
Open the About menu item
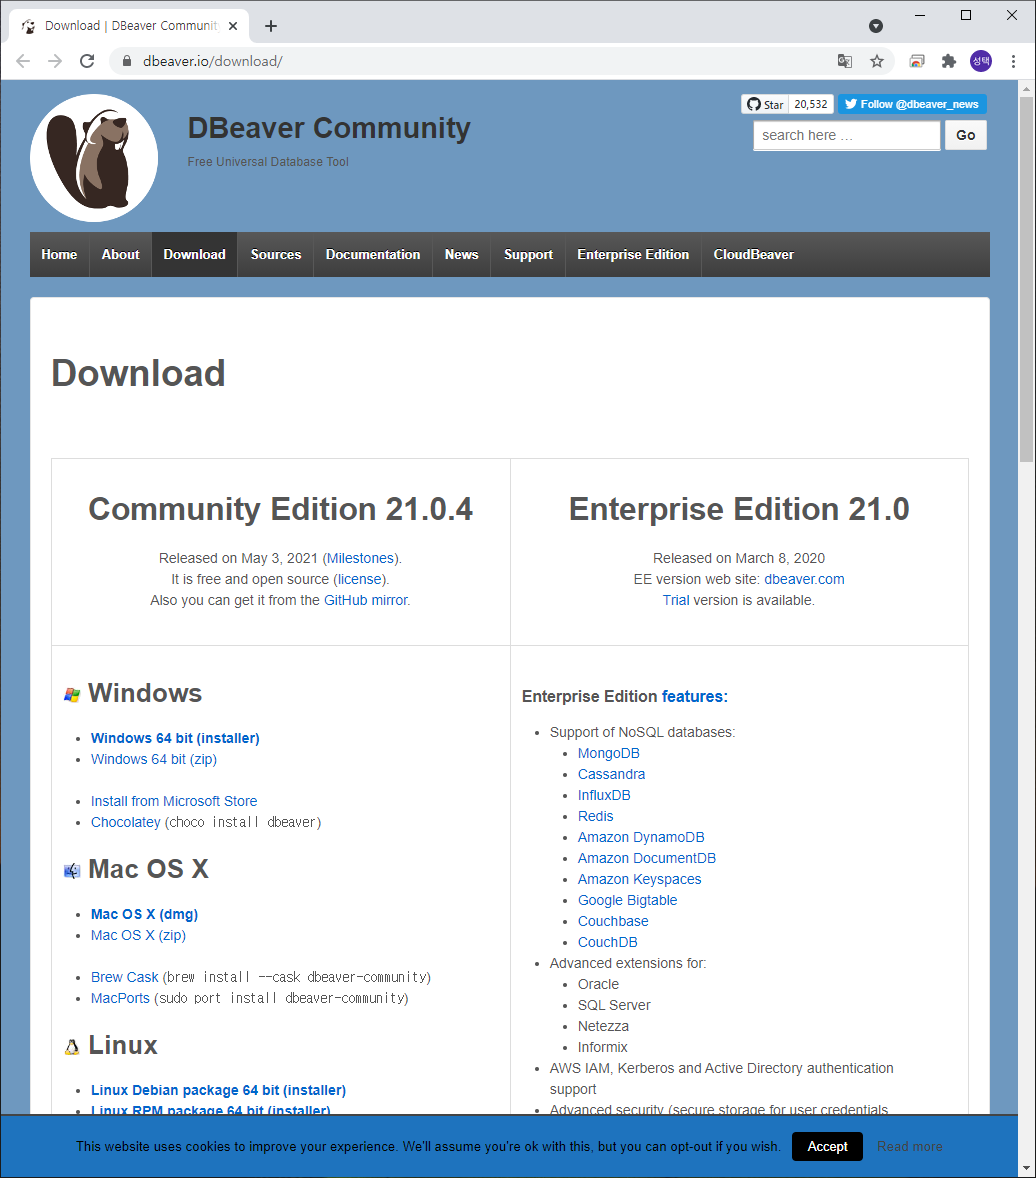pyautogui.click(x=121, y=255)
